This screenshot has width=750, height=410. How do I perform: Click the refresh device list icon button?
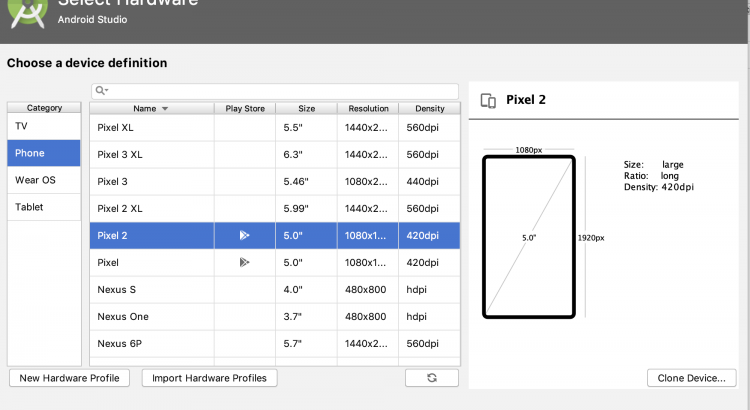coord(432,378)
